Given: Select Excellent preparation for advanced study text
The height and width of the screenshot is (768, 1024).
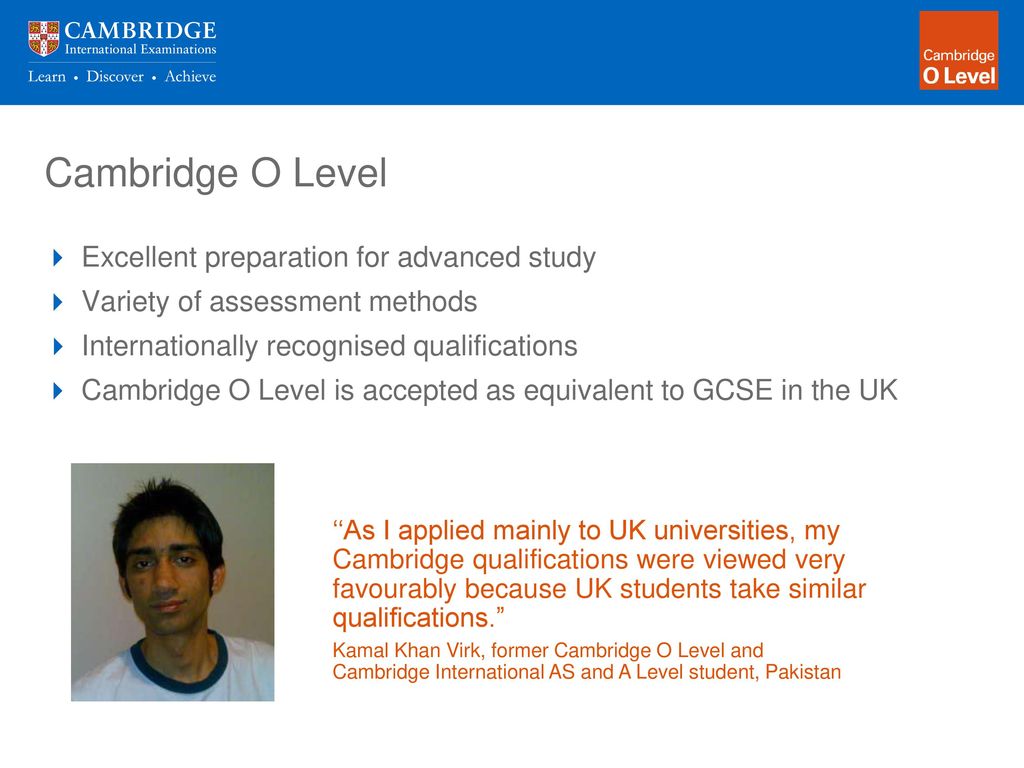Looking at the screenshot, I should tap(338, 258).
